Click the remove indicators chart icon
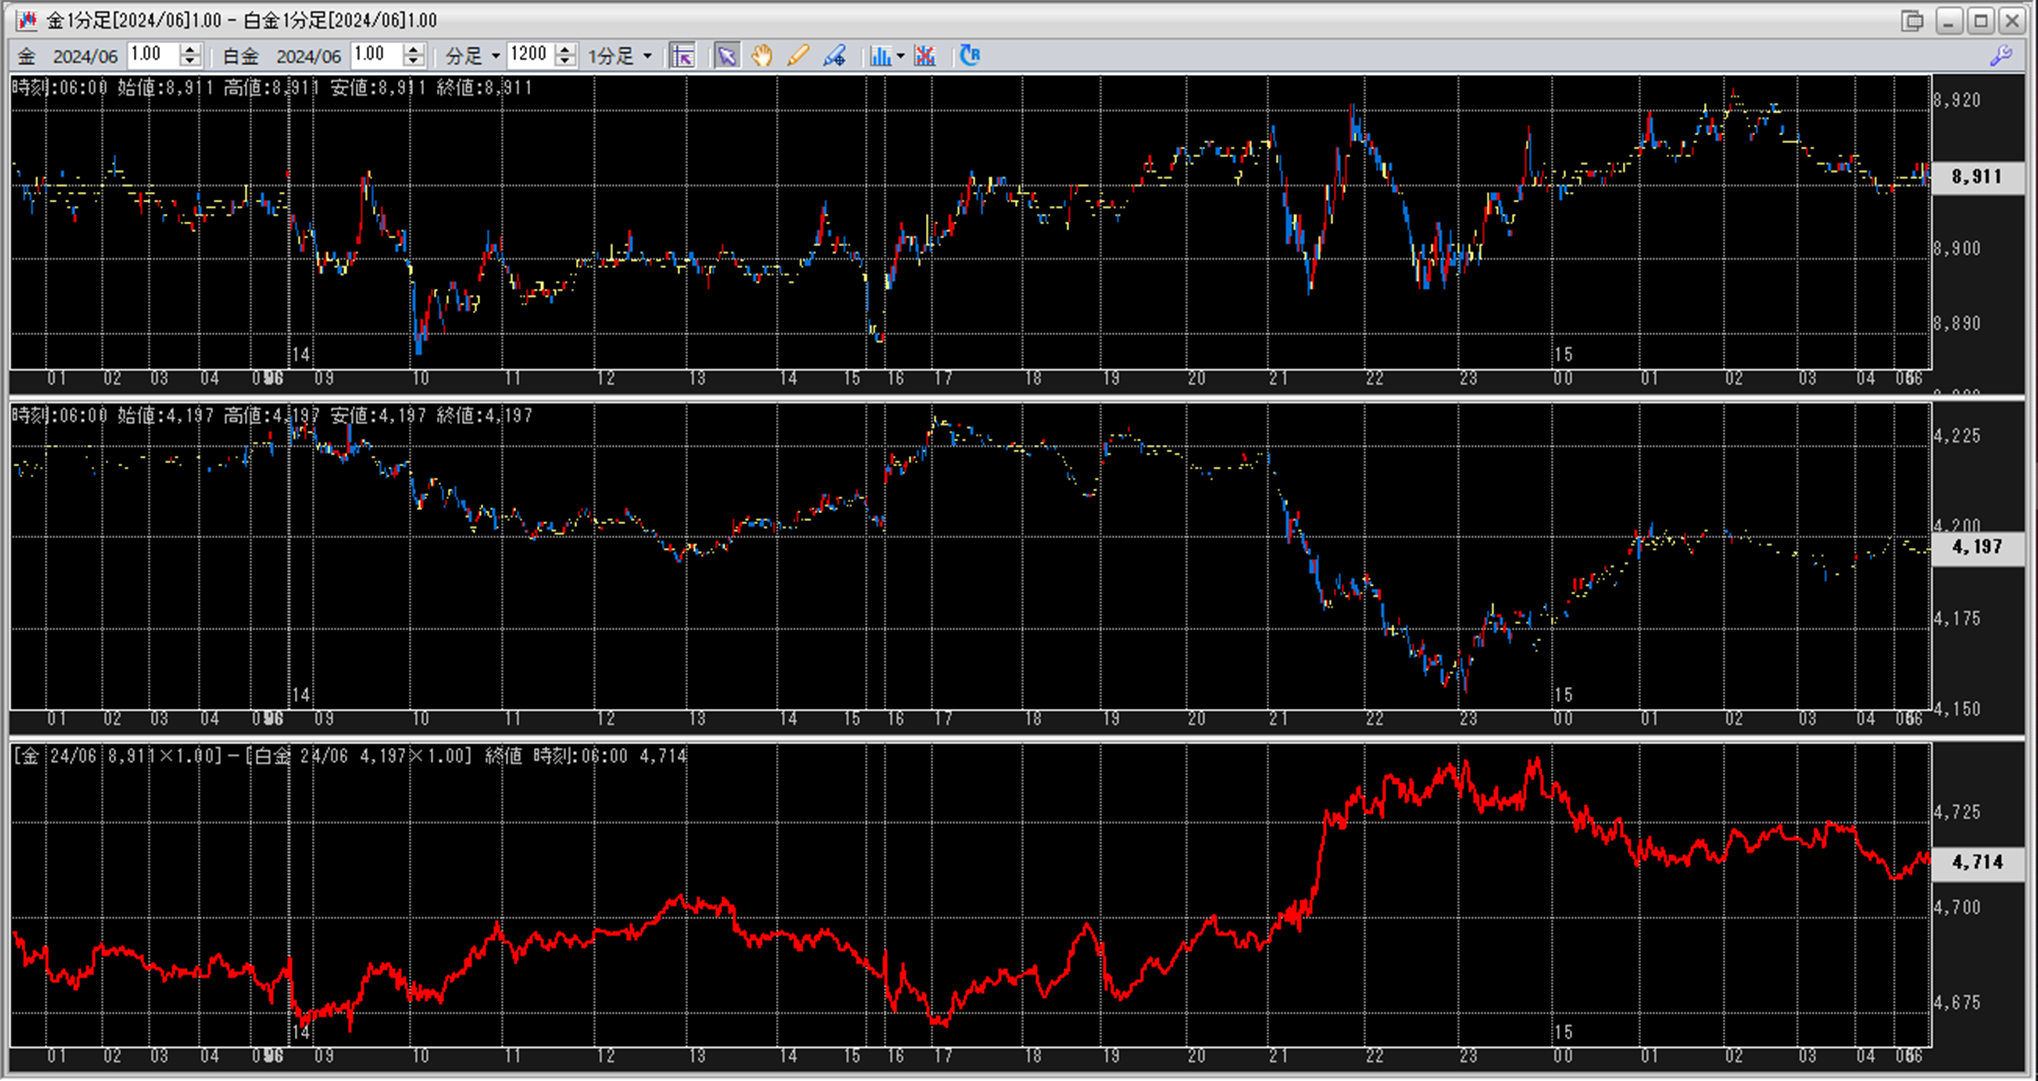This screenshot has width=2038, height=1081. 925,56
